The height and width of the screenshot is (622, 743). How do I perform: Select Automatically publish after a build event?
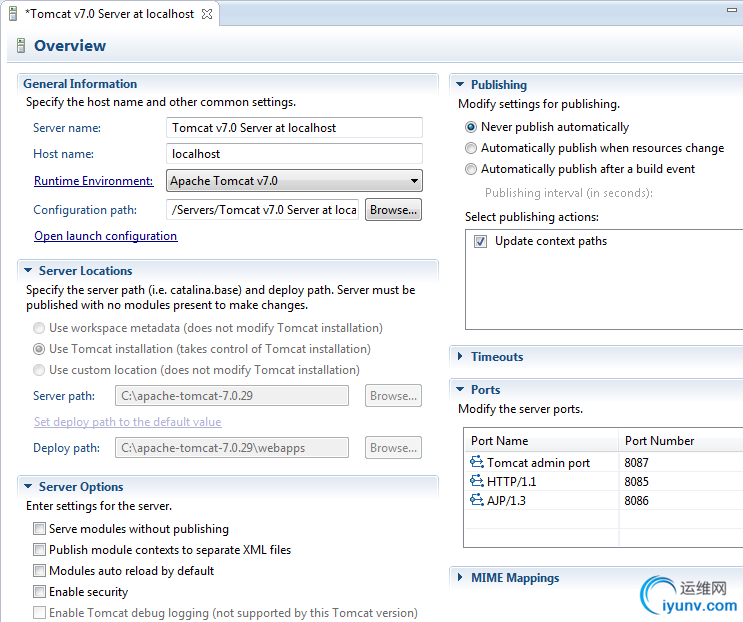pyautogui.click(x=471, y=169)
